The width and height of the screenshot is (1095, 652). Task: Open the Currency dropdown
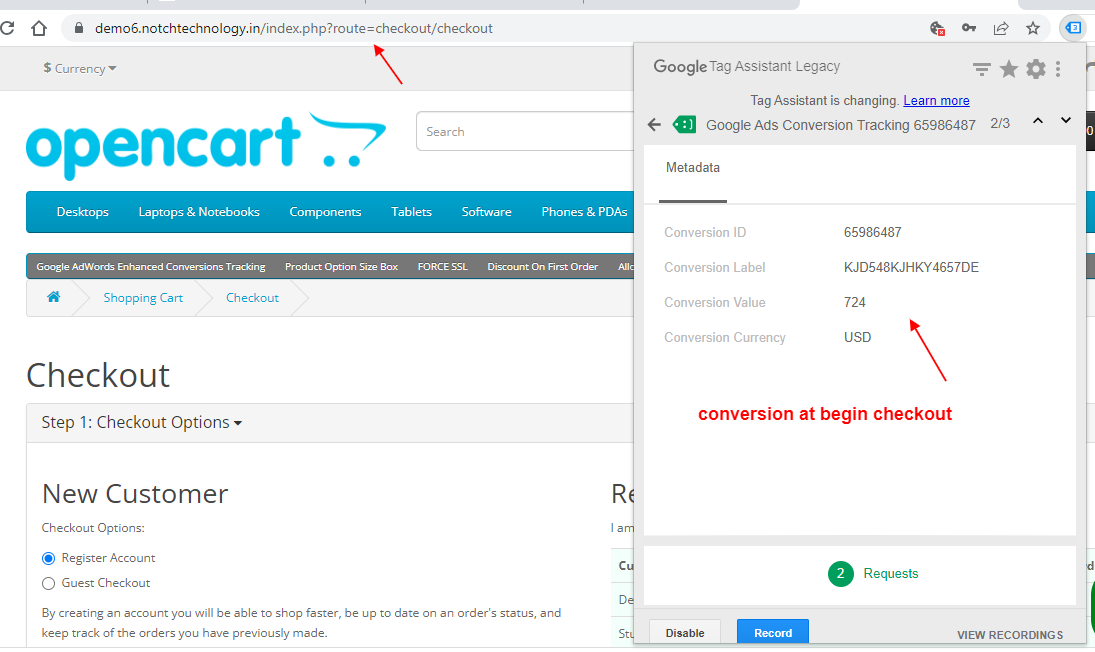click(79, 68)
